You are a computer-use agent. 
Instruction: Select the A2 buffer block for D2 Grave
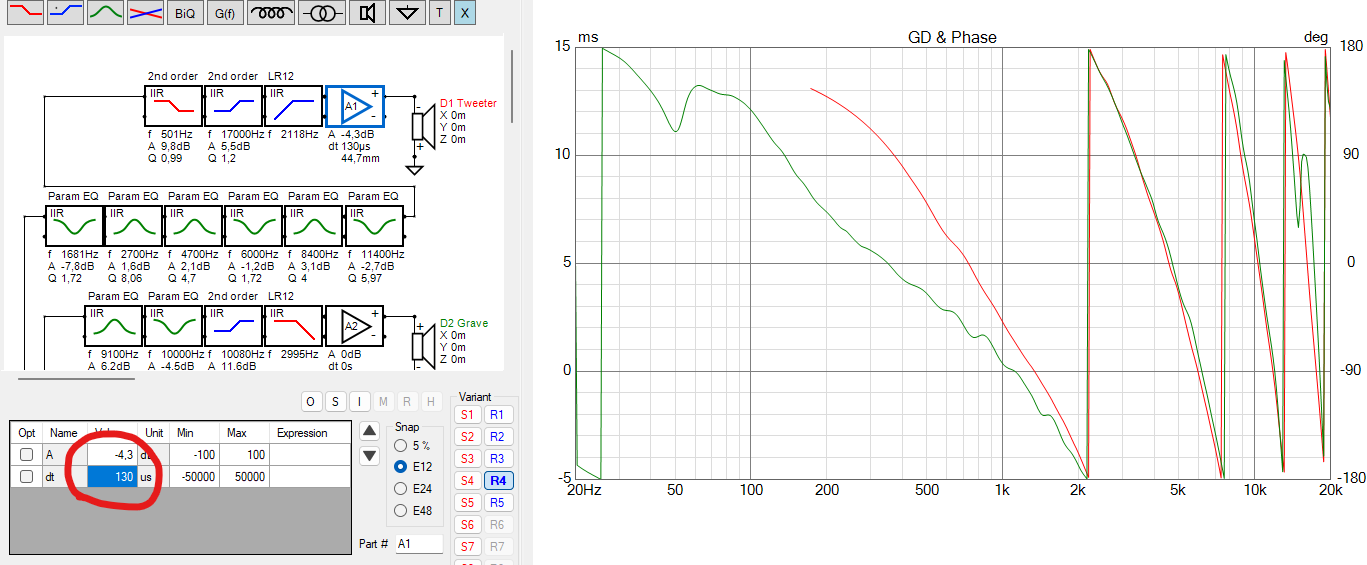point(354,326)
